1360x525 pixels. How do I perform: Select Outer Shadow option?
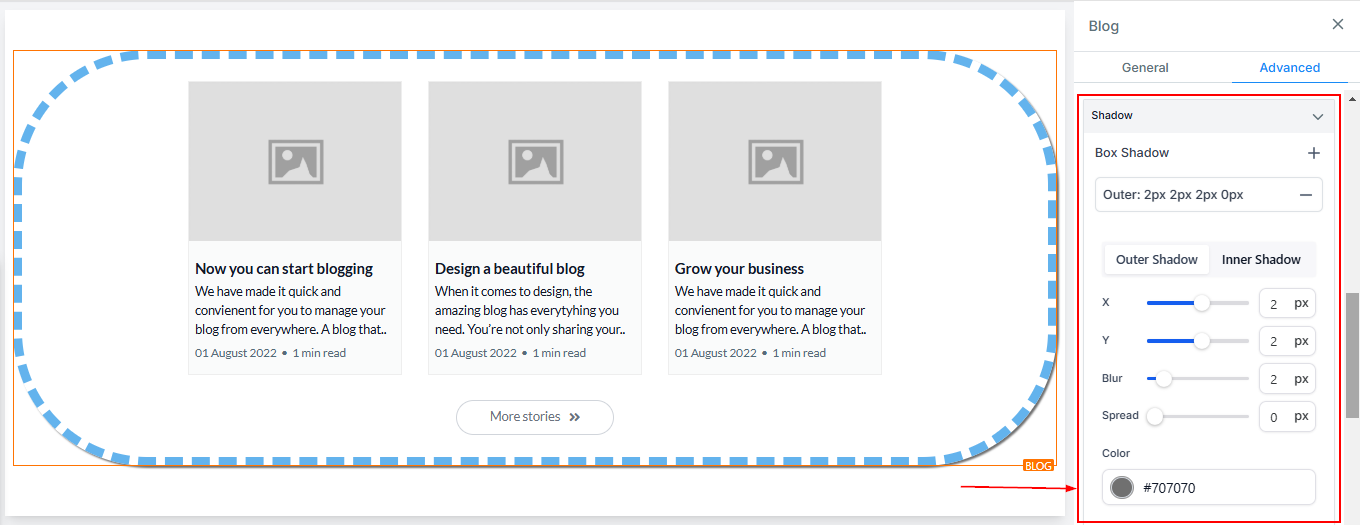[1156, 260]
